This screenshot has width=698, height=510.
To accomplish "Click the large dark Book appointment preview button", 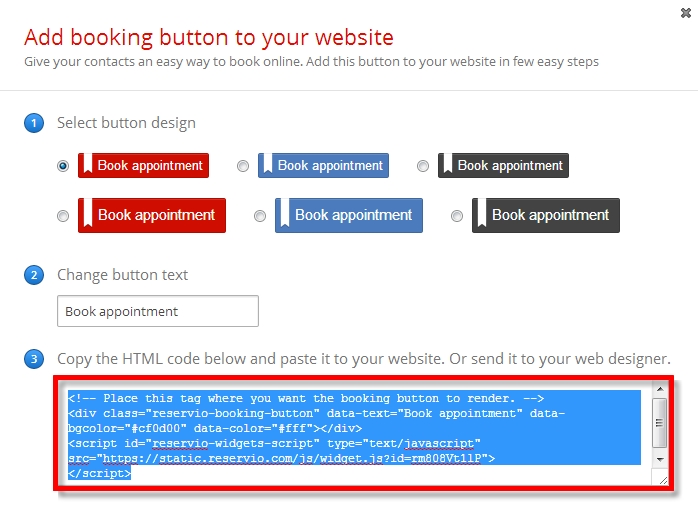I will (546, 215).
